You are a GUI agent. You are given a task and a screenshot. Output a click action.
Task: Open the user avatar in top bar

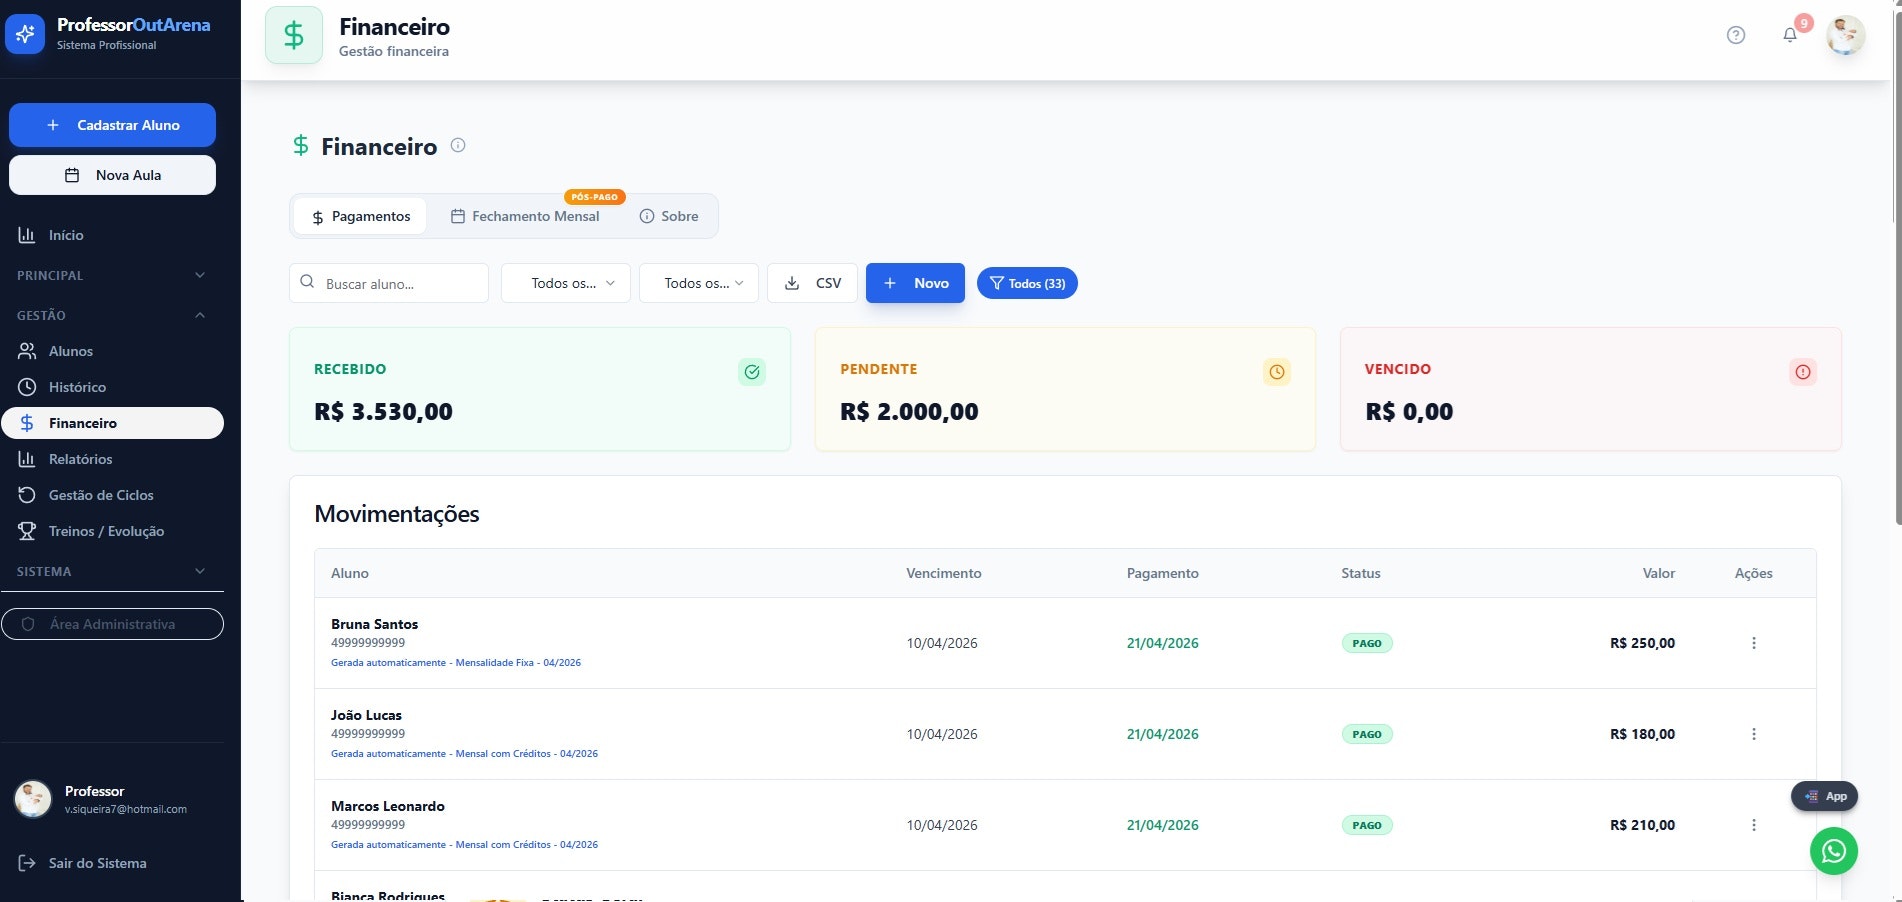pos(1845,35)
